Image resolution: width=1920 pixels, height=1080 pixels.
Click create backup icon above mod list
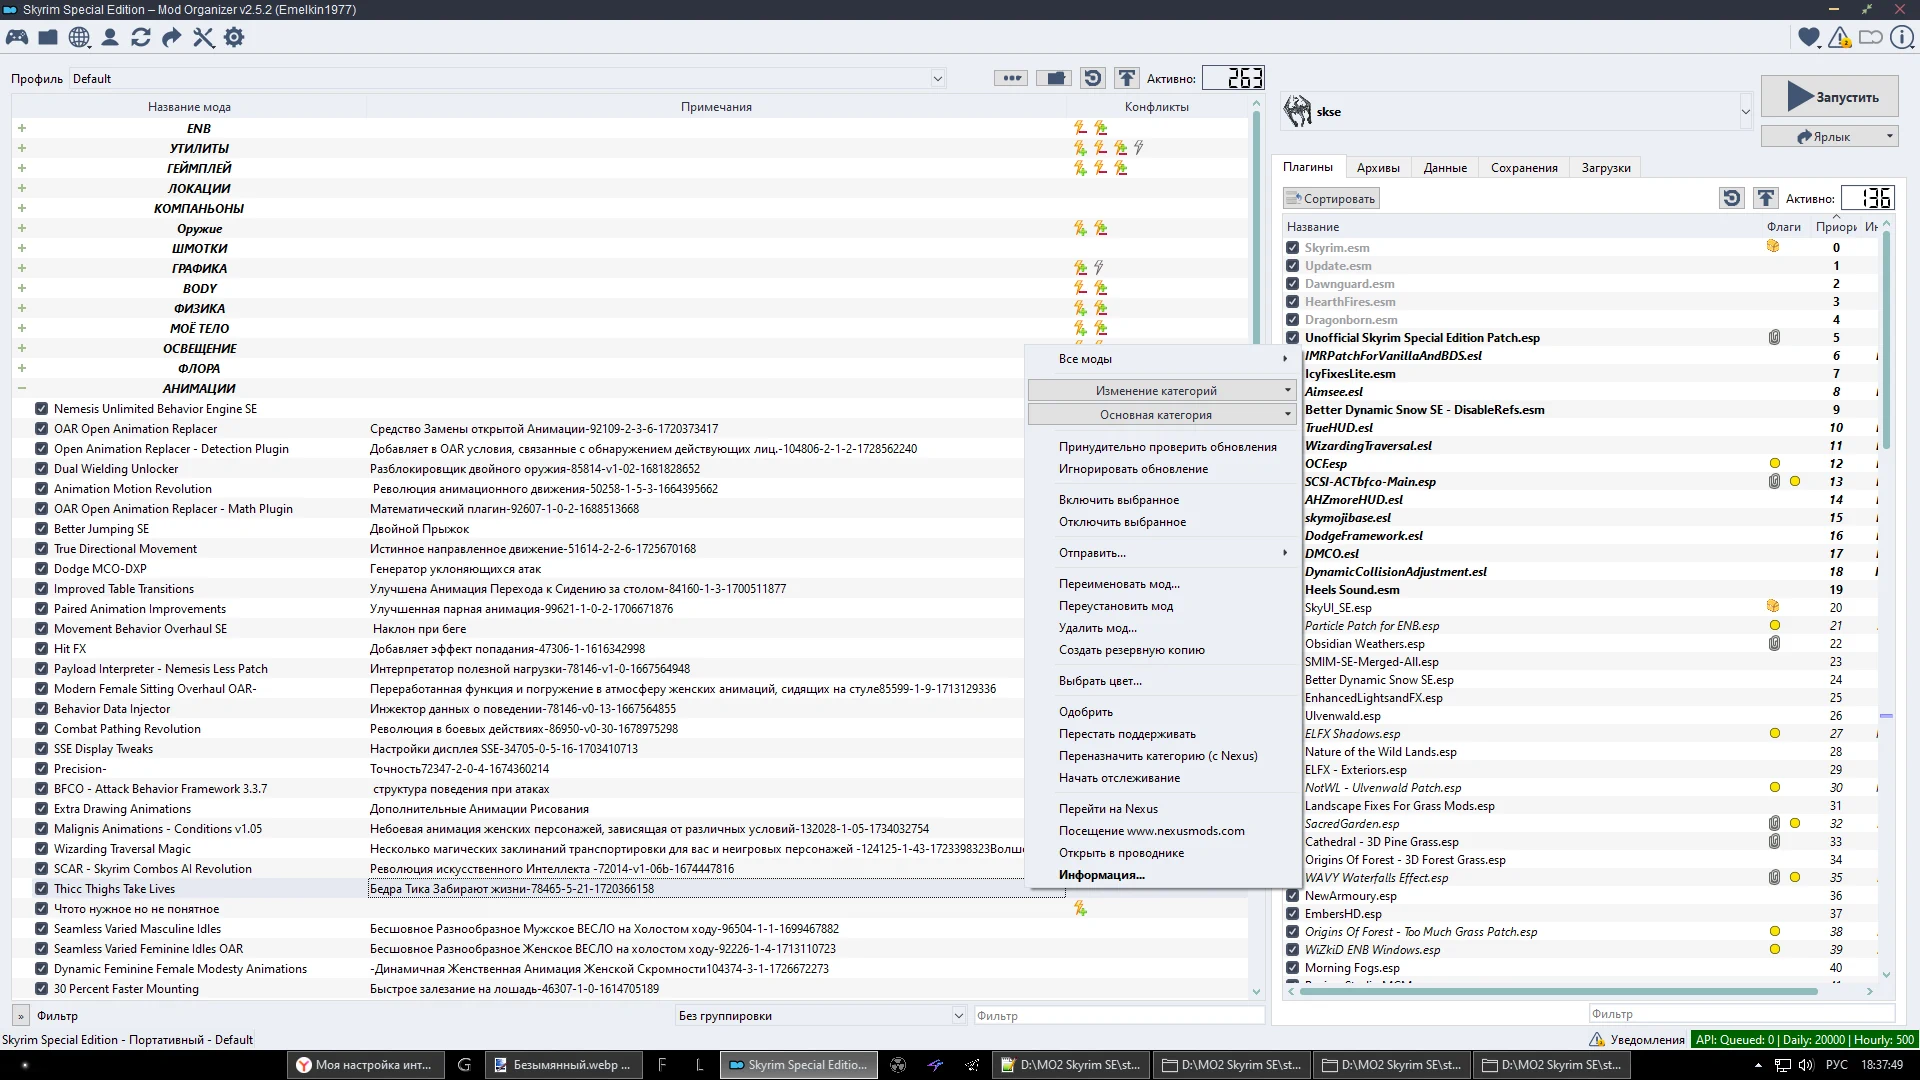click(x=1127, y=78)
